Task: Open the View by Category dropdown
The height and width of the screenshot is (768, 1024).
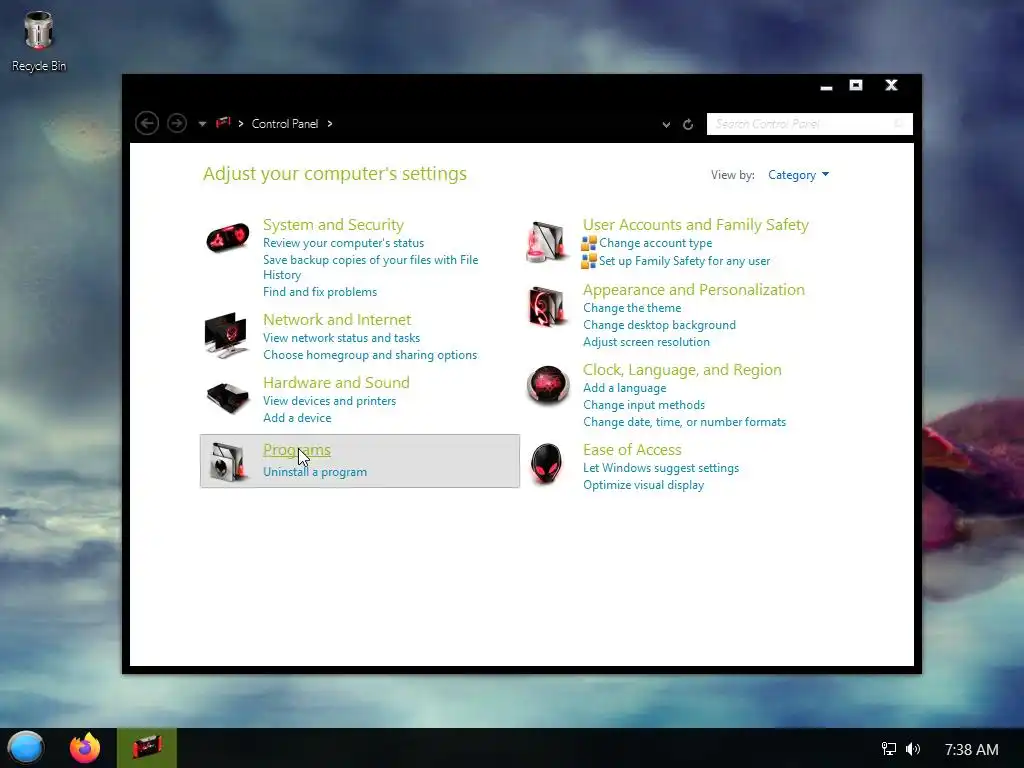Action: [798, 175]
